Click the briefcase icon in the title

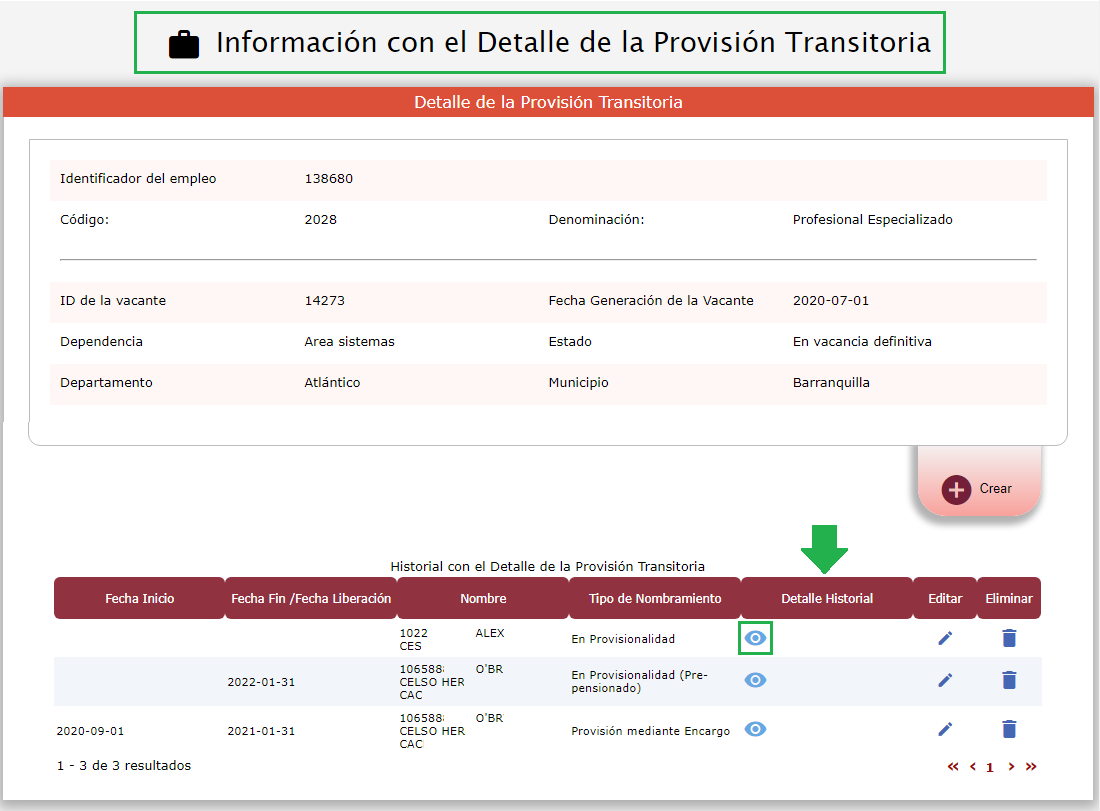click(184, 44)
